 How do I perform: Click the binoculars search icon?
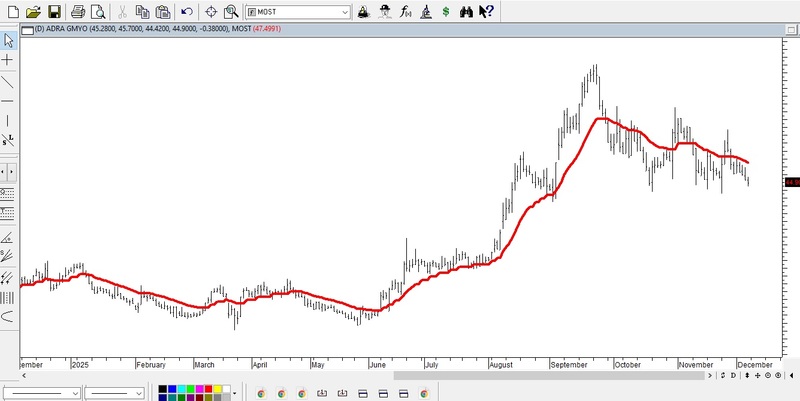[x=466, y=12]
